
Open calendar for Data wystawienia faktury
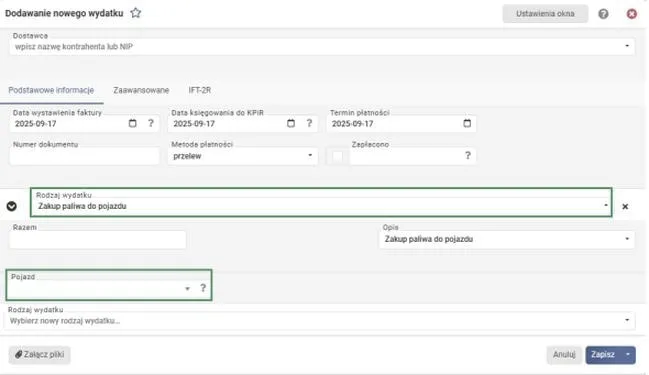(132, 123)
